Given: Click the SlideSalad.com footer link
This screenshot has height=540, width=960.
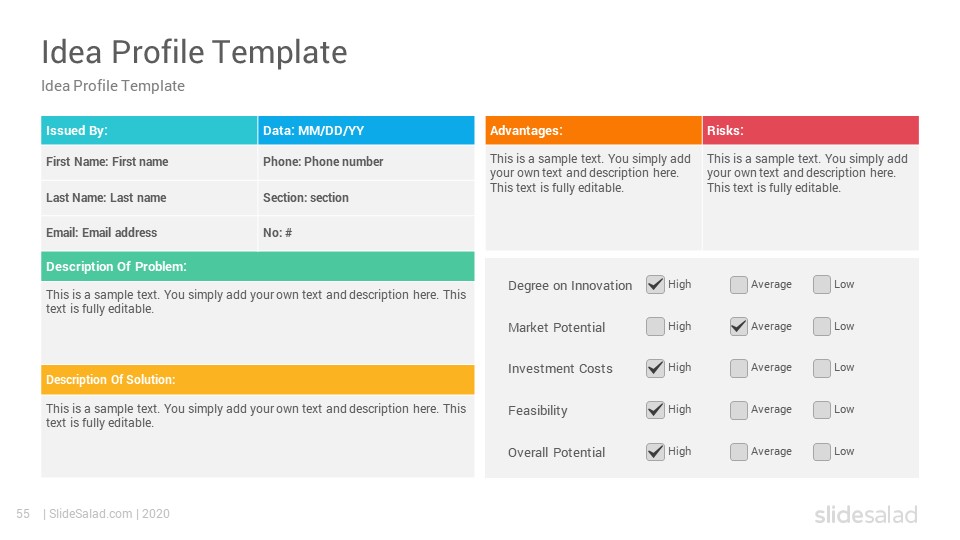Looking at the screenshot, I should (91, 514).
